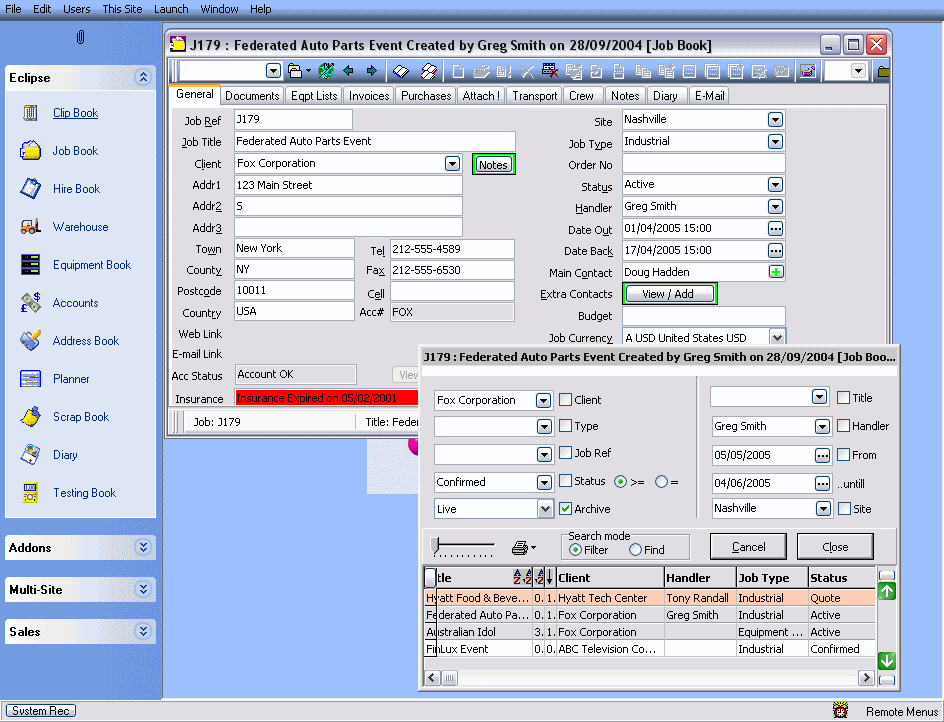The height and width of the screenshot is (722, 944).
Task: Click the single open book toolbar icon
Action: (x=401, y=72)
